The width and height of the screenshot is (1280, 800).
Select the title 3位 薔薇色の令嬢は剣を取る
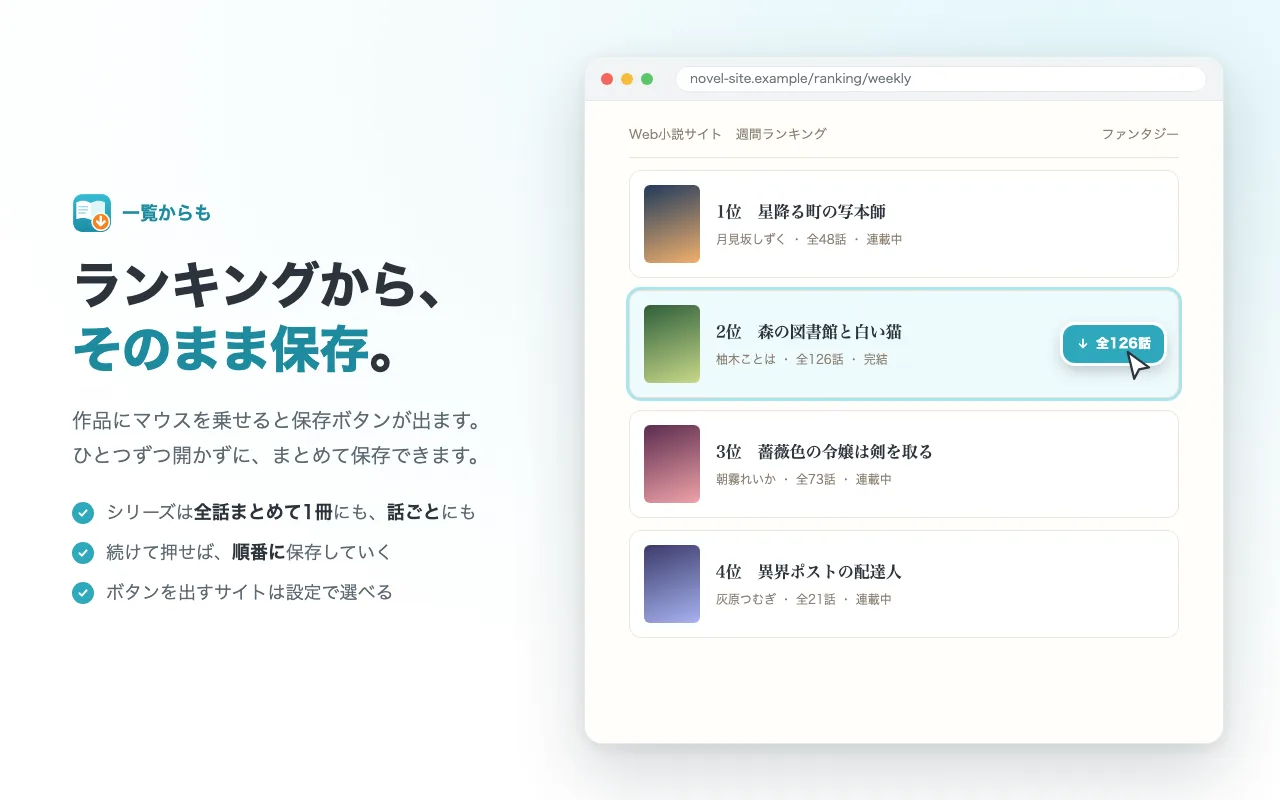coord(824,452)
